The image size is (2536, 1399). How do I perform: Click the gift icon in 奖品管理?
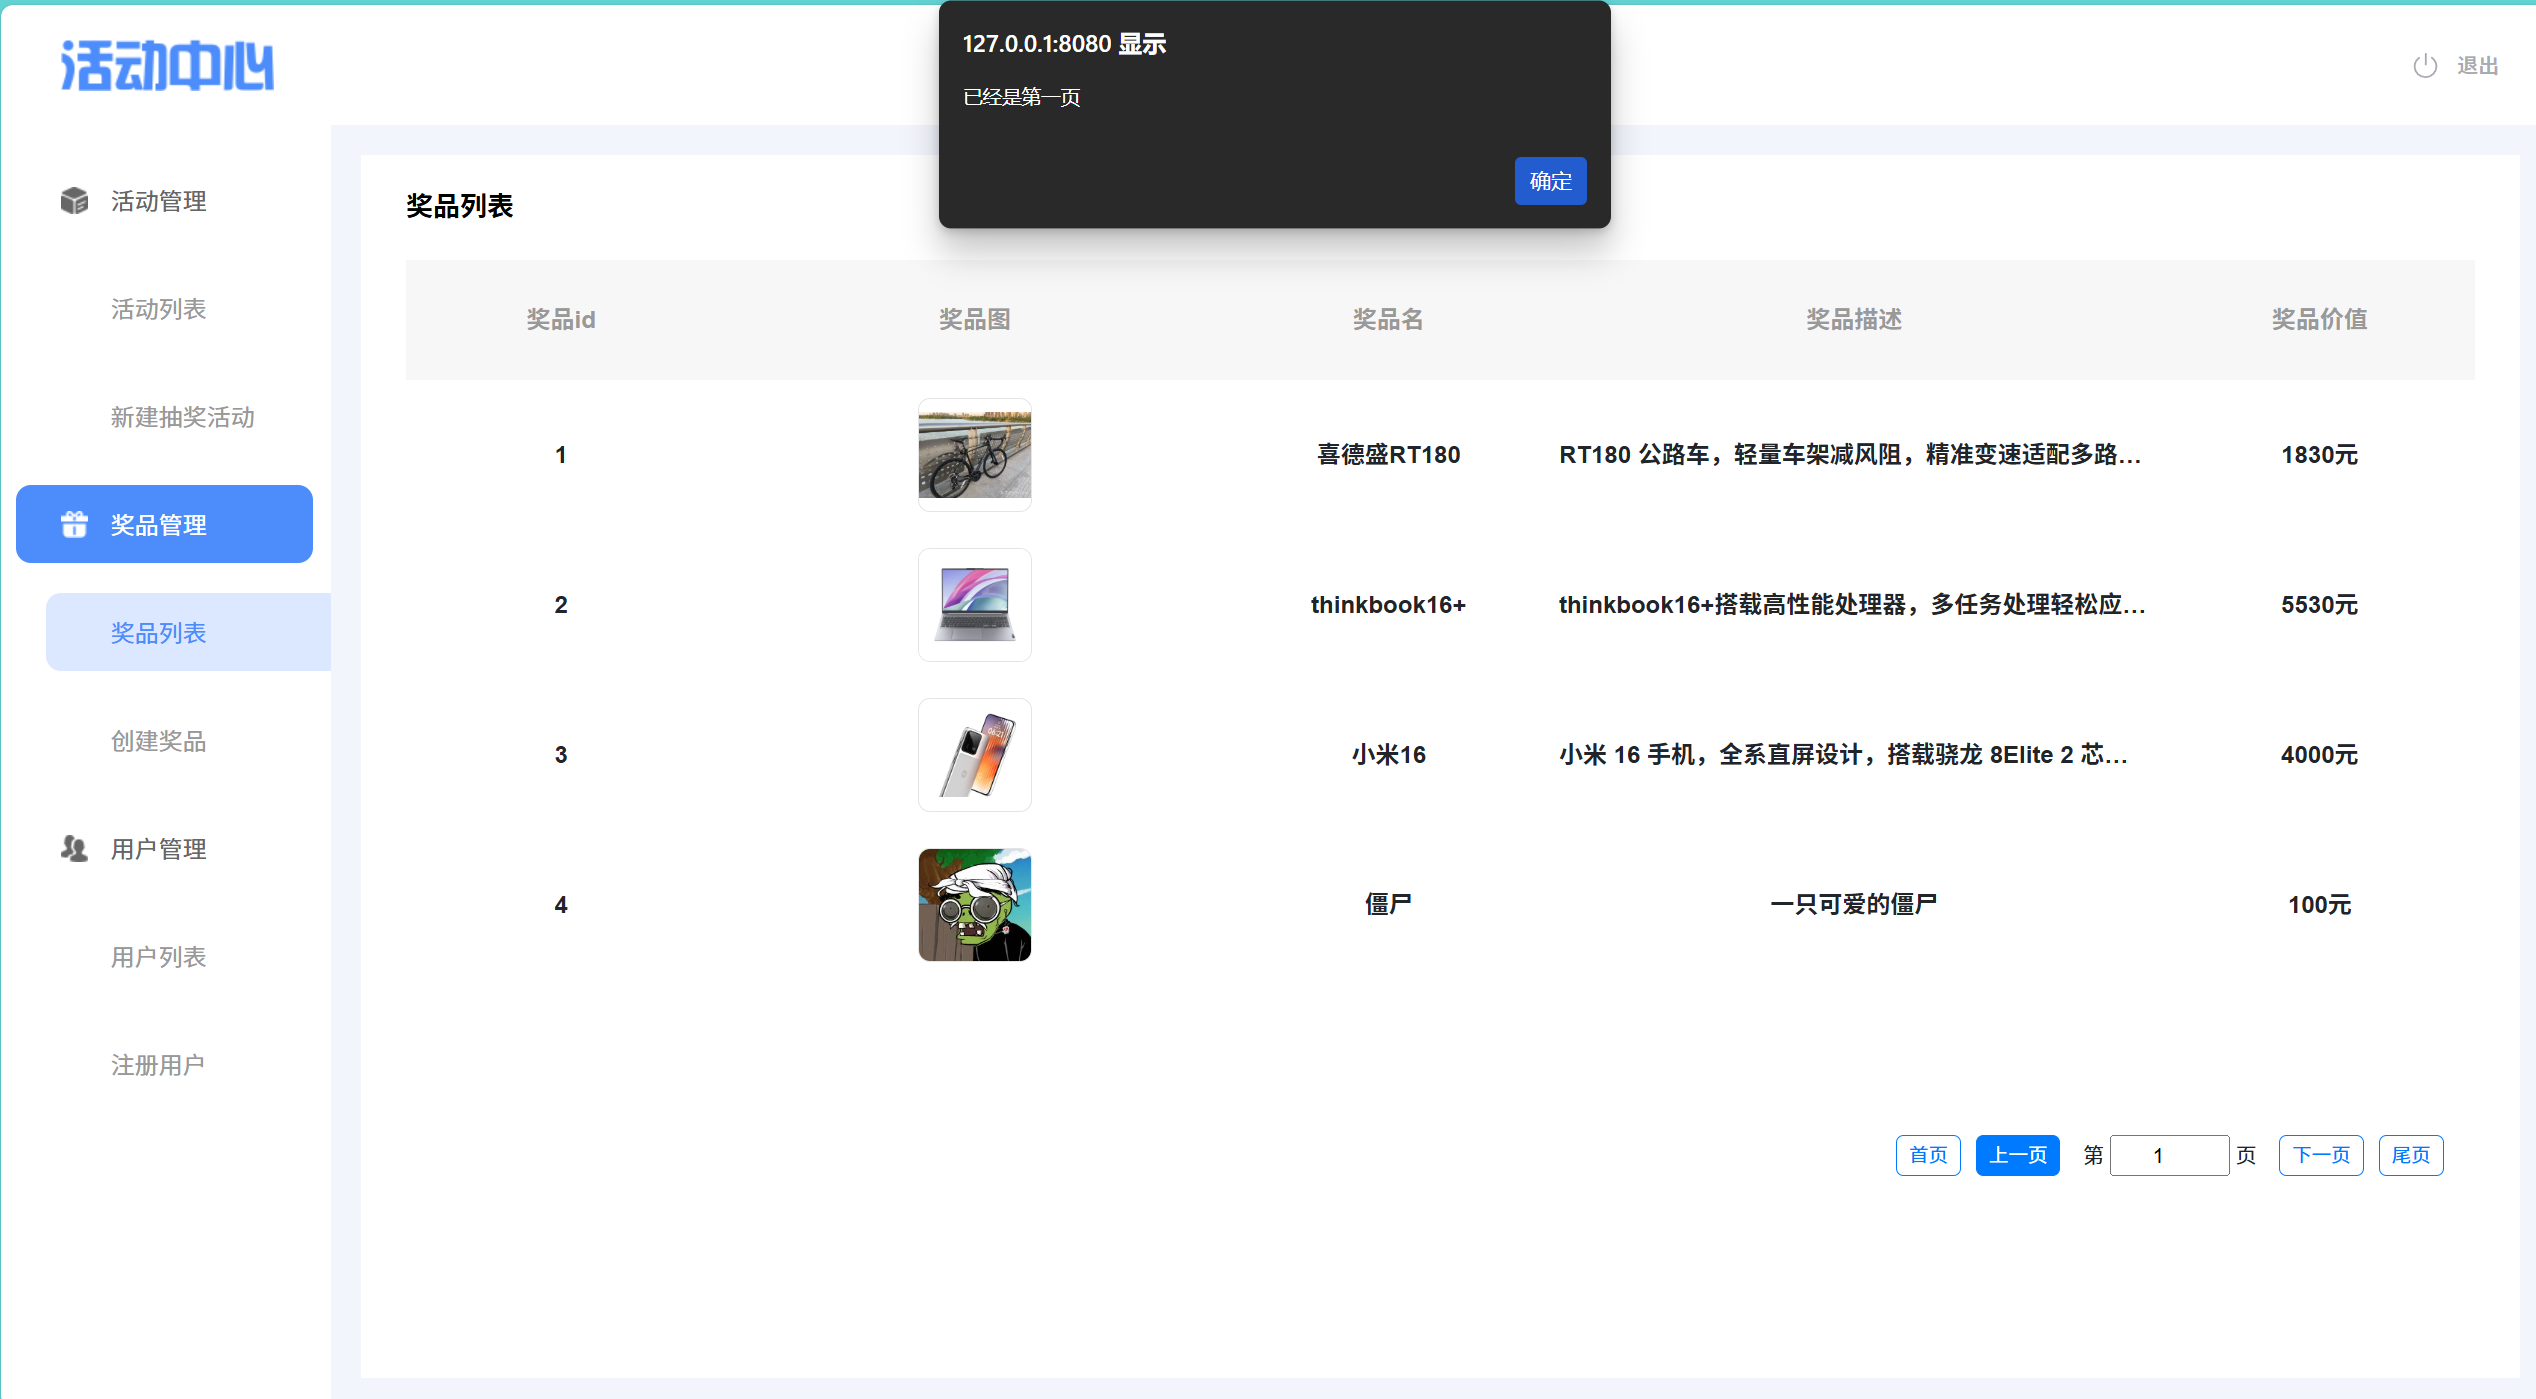click(x=74, y=524)
